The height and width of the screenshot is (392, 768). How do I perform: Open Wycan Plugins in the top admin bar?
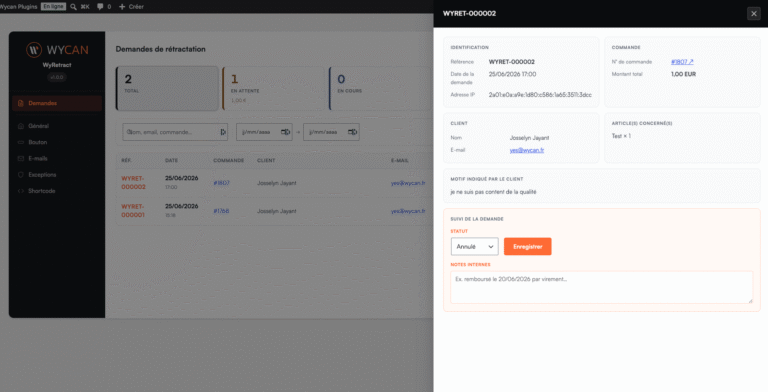(18, 6)
